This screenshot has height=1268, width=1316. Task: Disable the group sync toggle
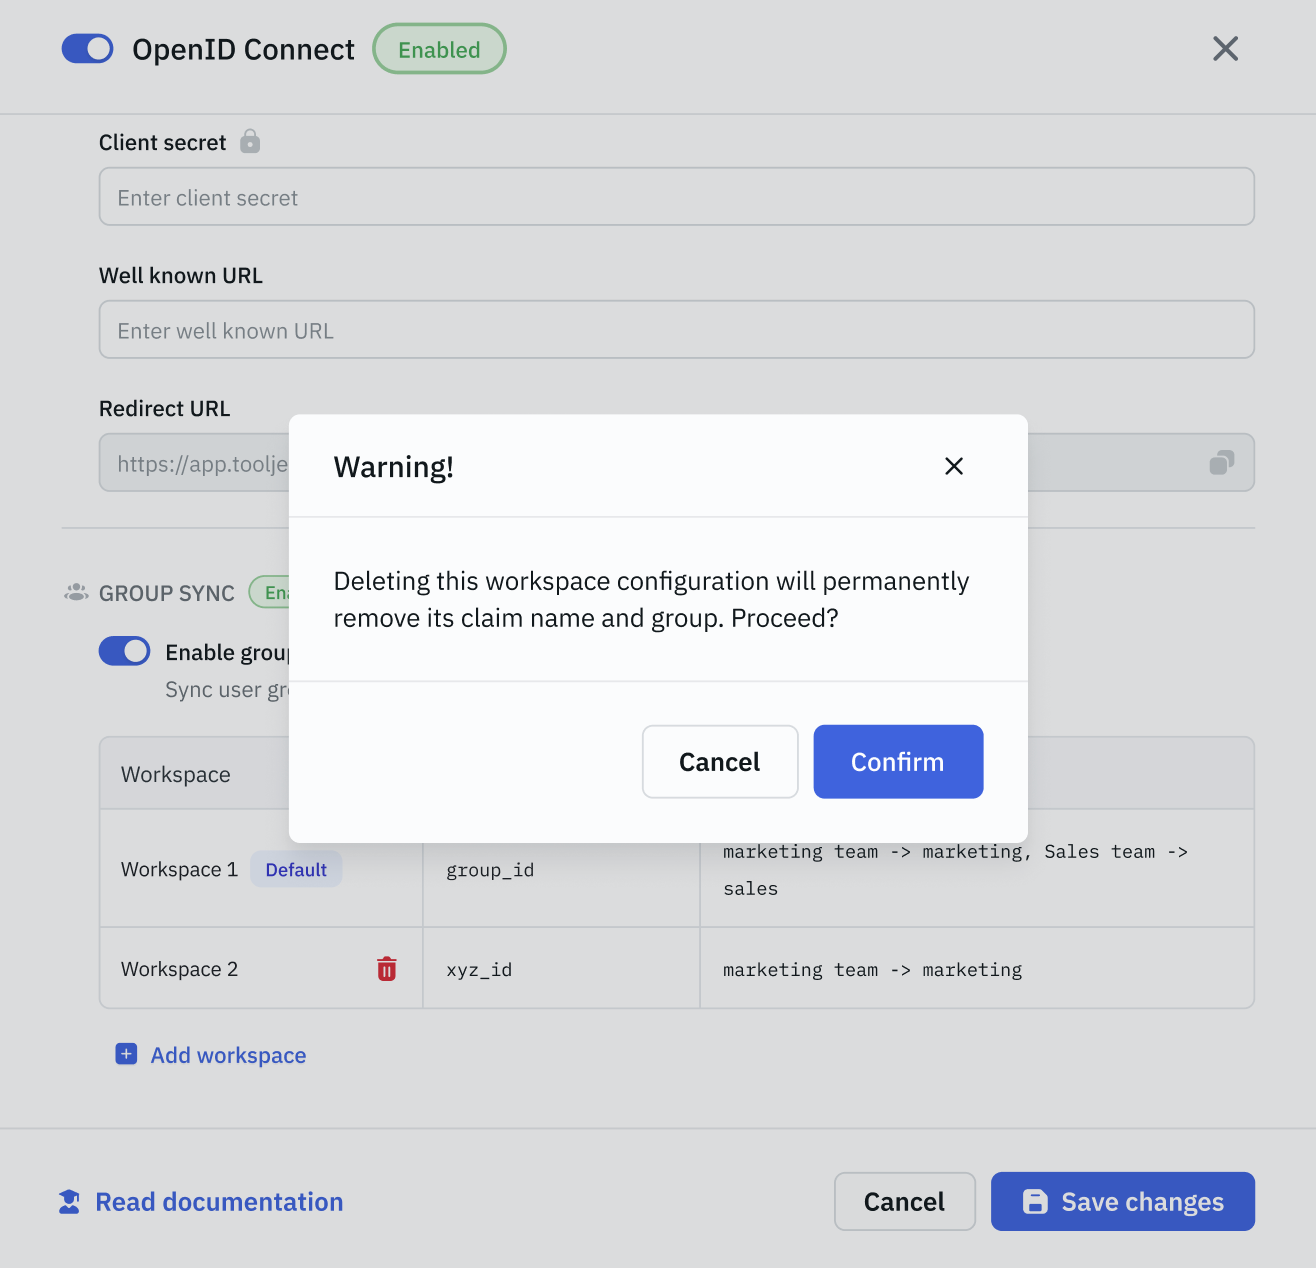tap(124, 651)
